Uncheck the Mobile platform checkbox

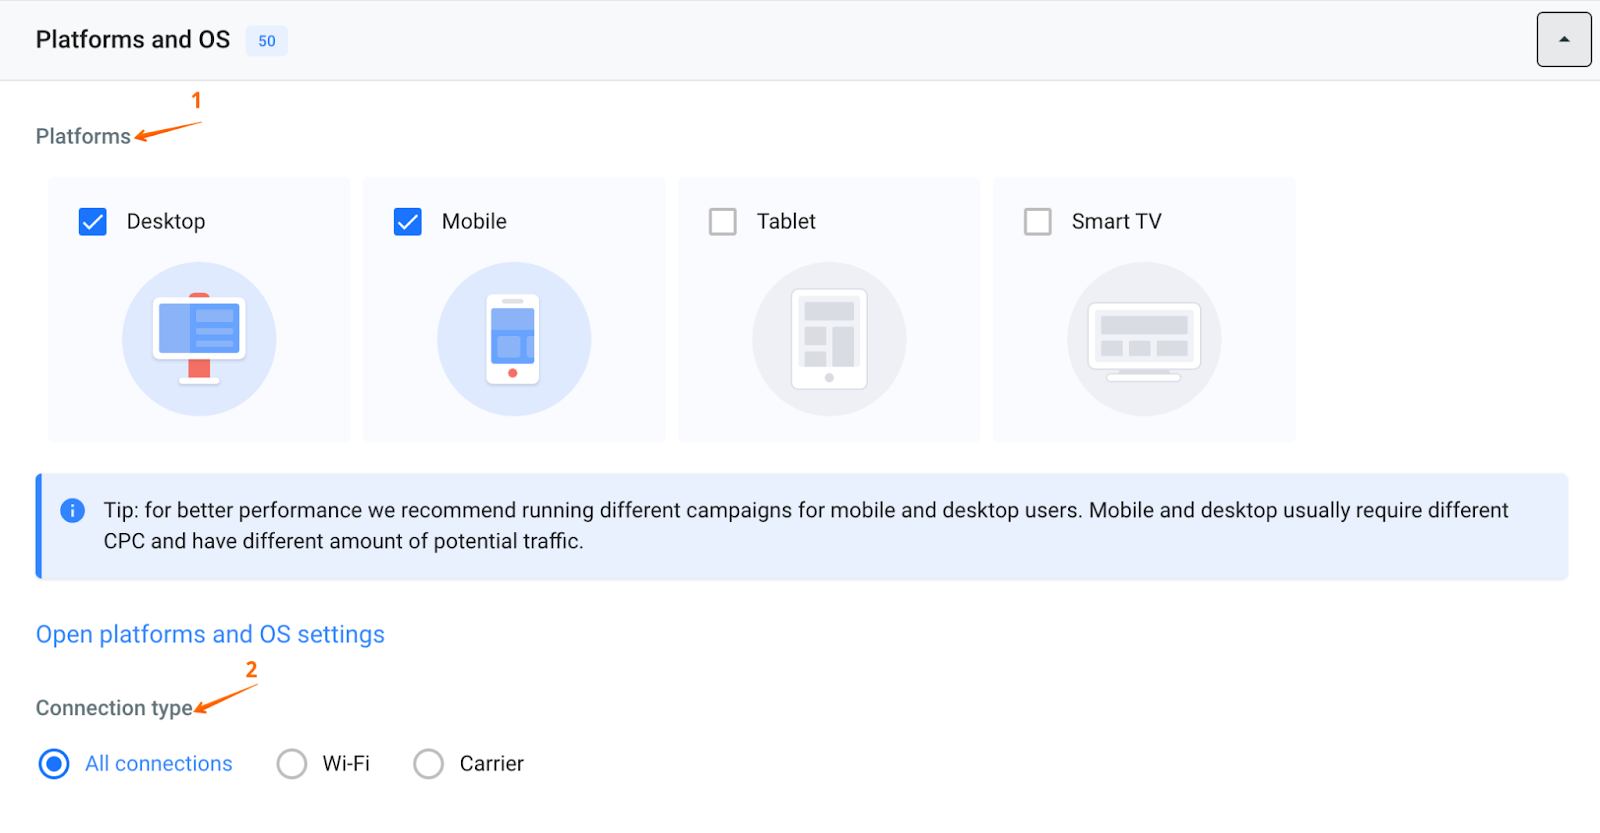[x=408, y=222]
